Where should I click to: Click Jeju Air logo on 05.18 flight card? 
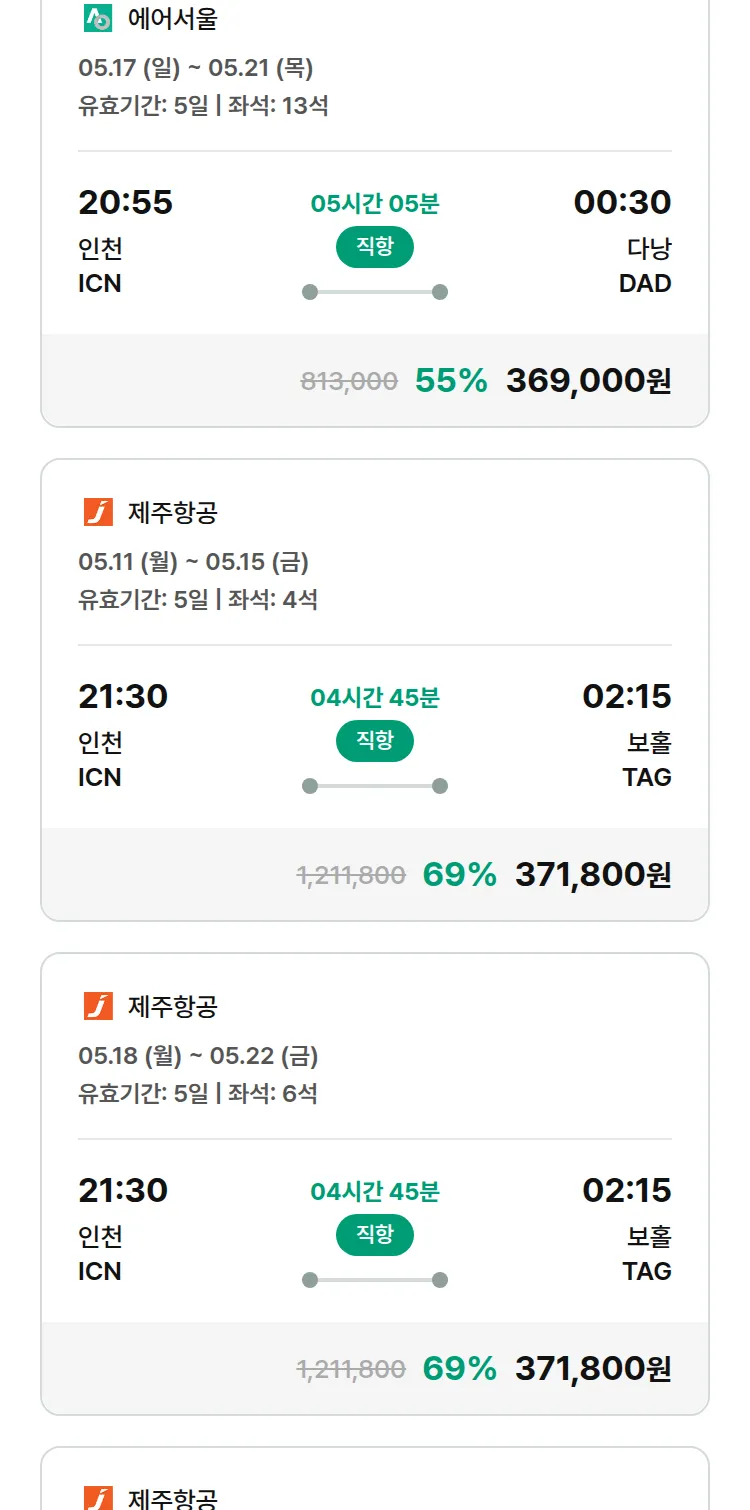point(98,1006)
